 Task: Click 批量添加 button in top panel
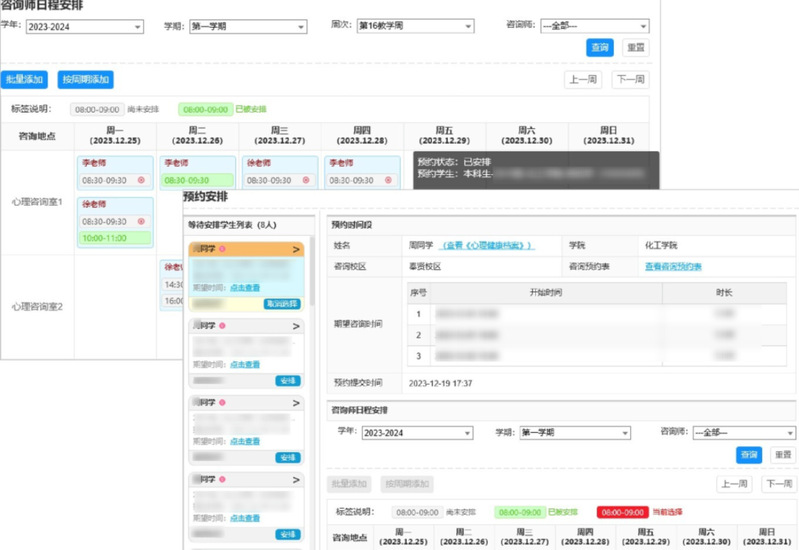pyautogui.click(x=24, y=79)
